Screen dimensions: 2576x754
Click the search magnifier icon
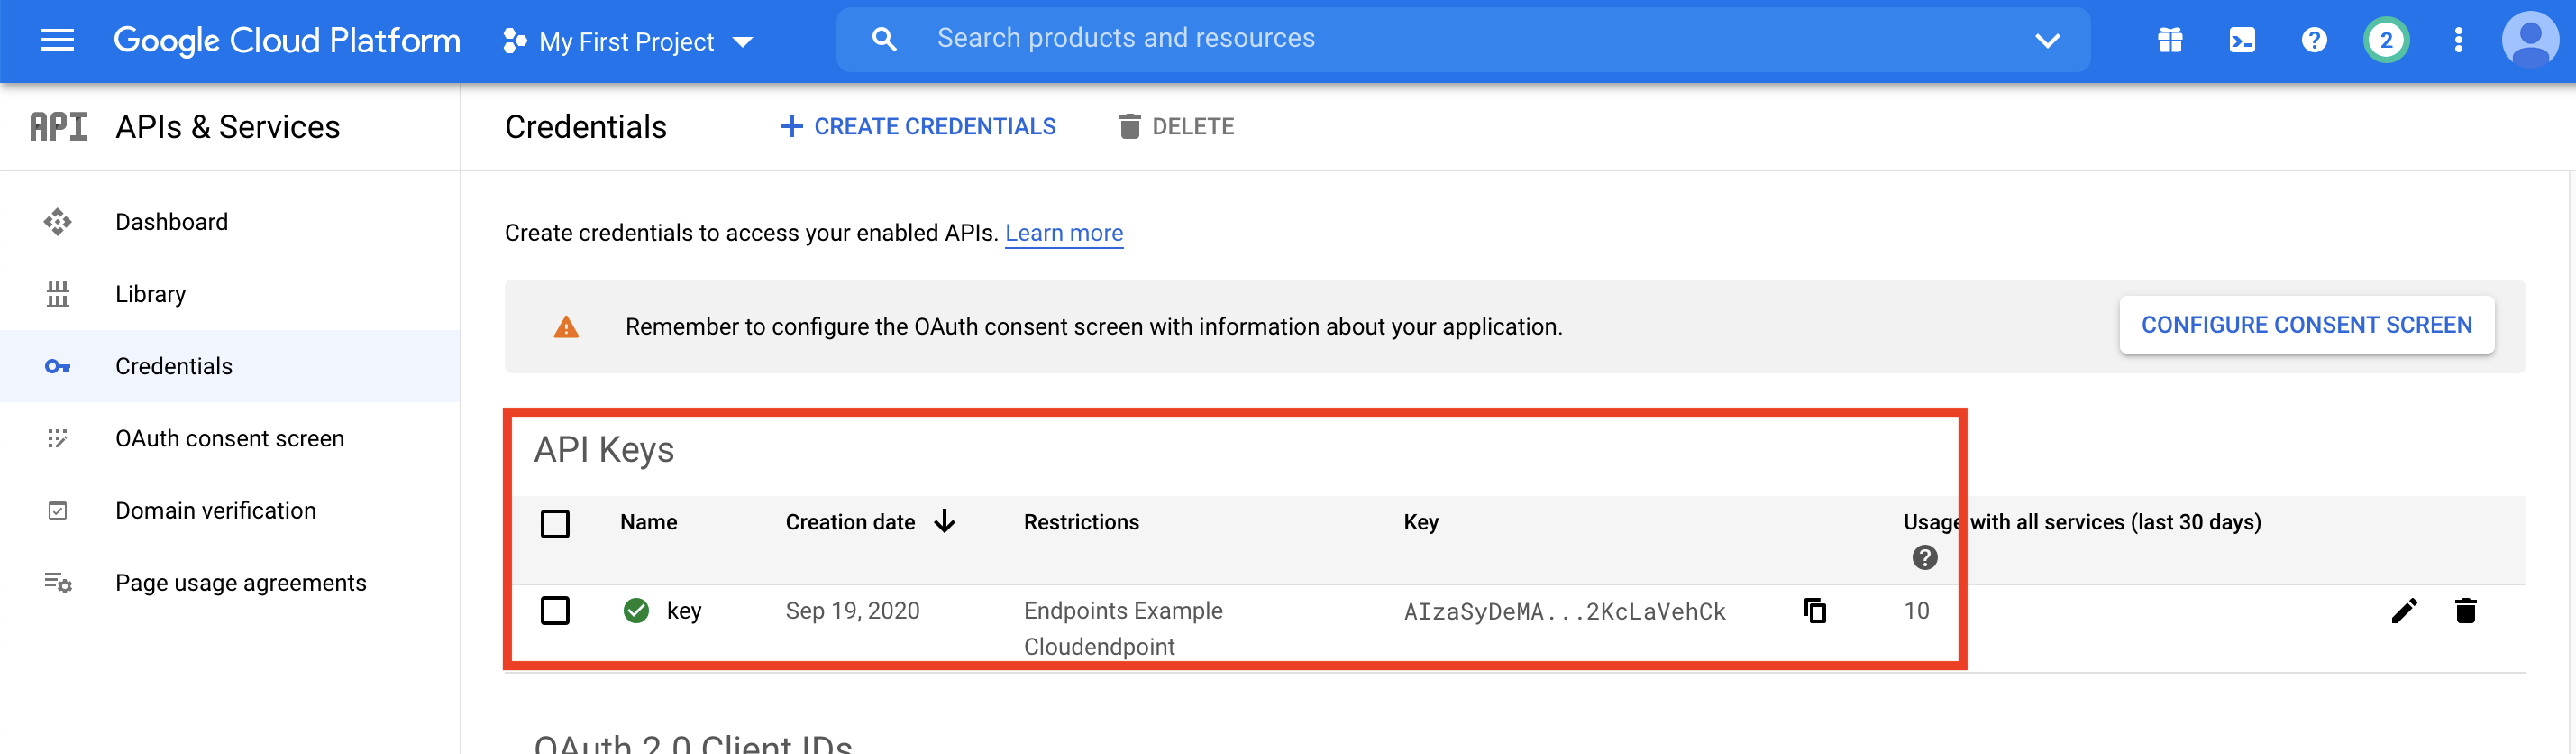(884, 39)
